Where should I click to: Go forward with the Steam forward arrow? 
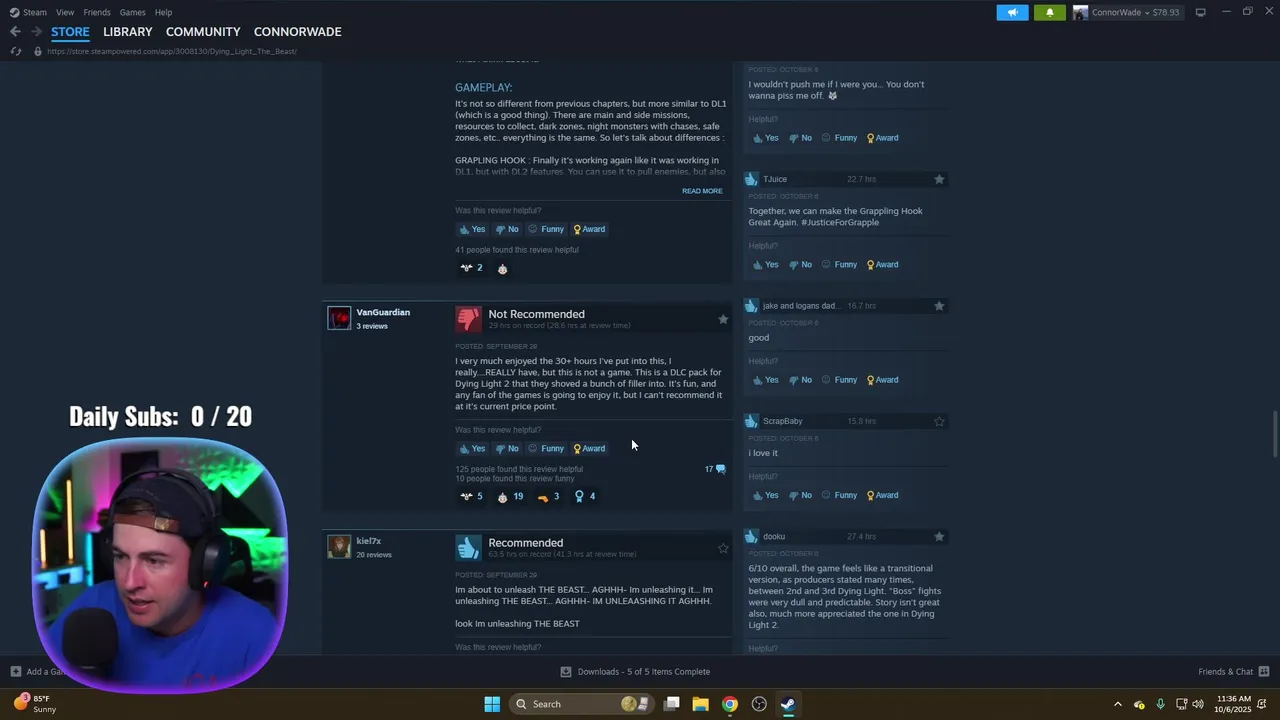pos(36,32)
